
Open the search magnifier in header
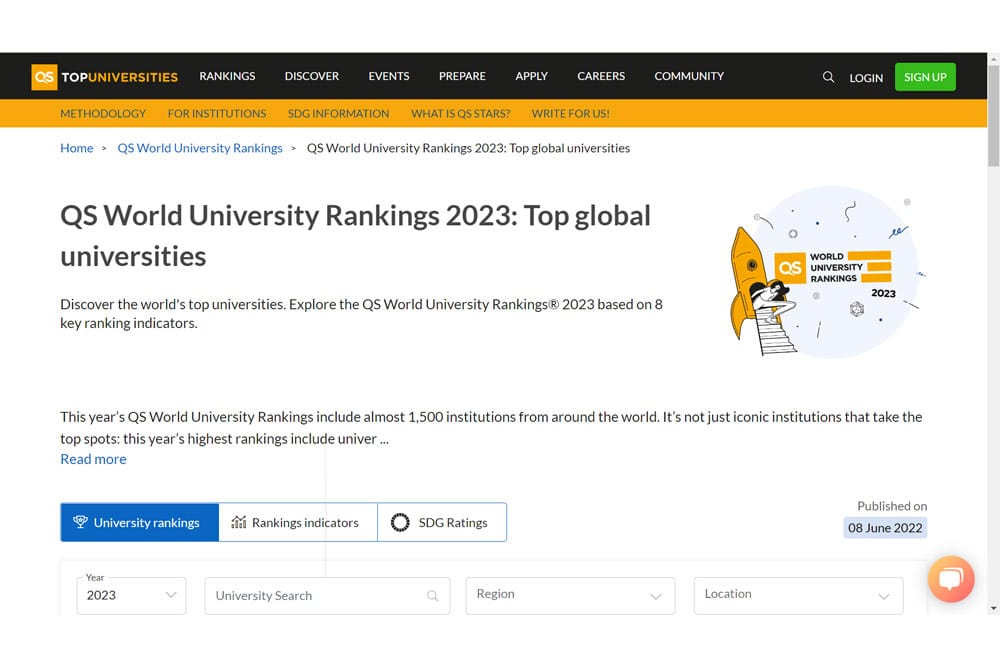[828, 77]
